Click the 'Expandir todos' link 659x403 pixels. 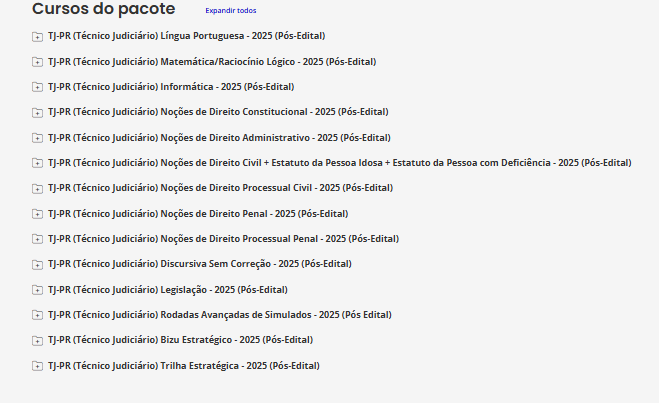(x=231, y=11)
